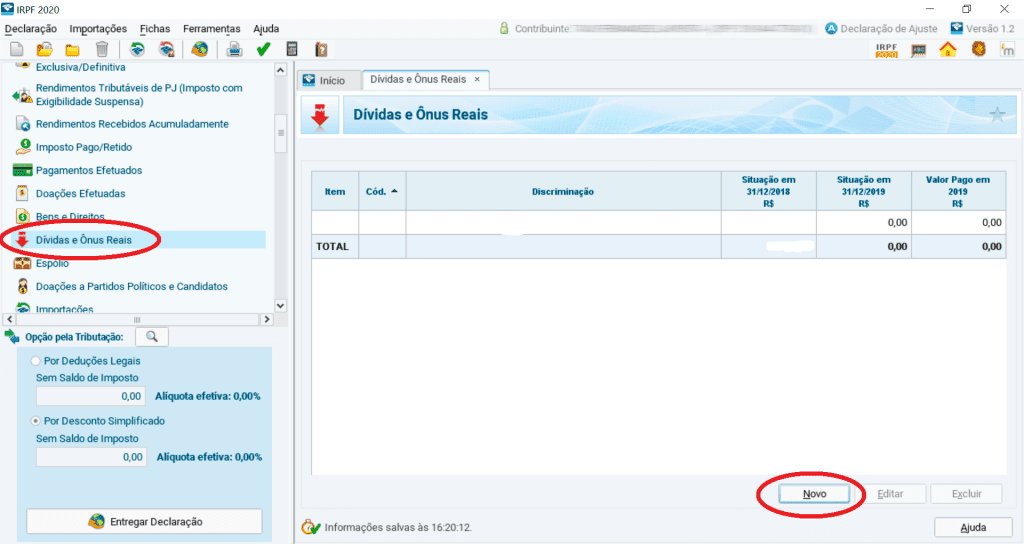Click the yellow closed folder toolbar icon
1024x544 pixels.
click(72, 50)
